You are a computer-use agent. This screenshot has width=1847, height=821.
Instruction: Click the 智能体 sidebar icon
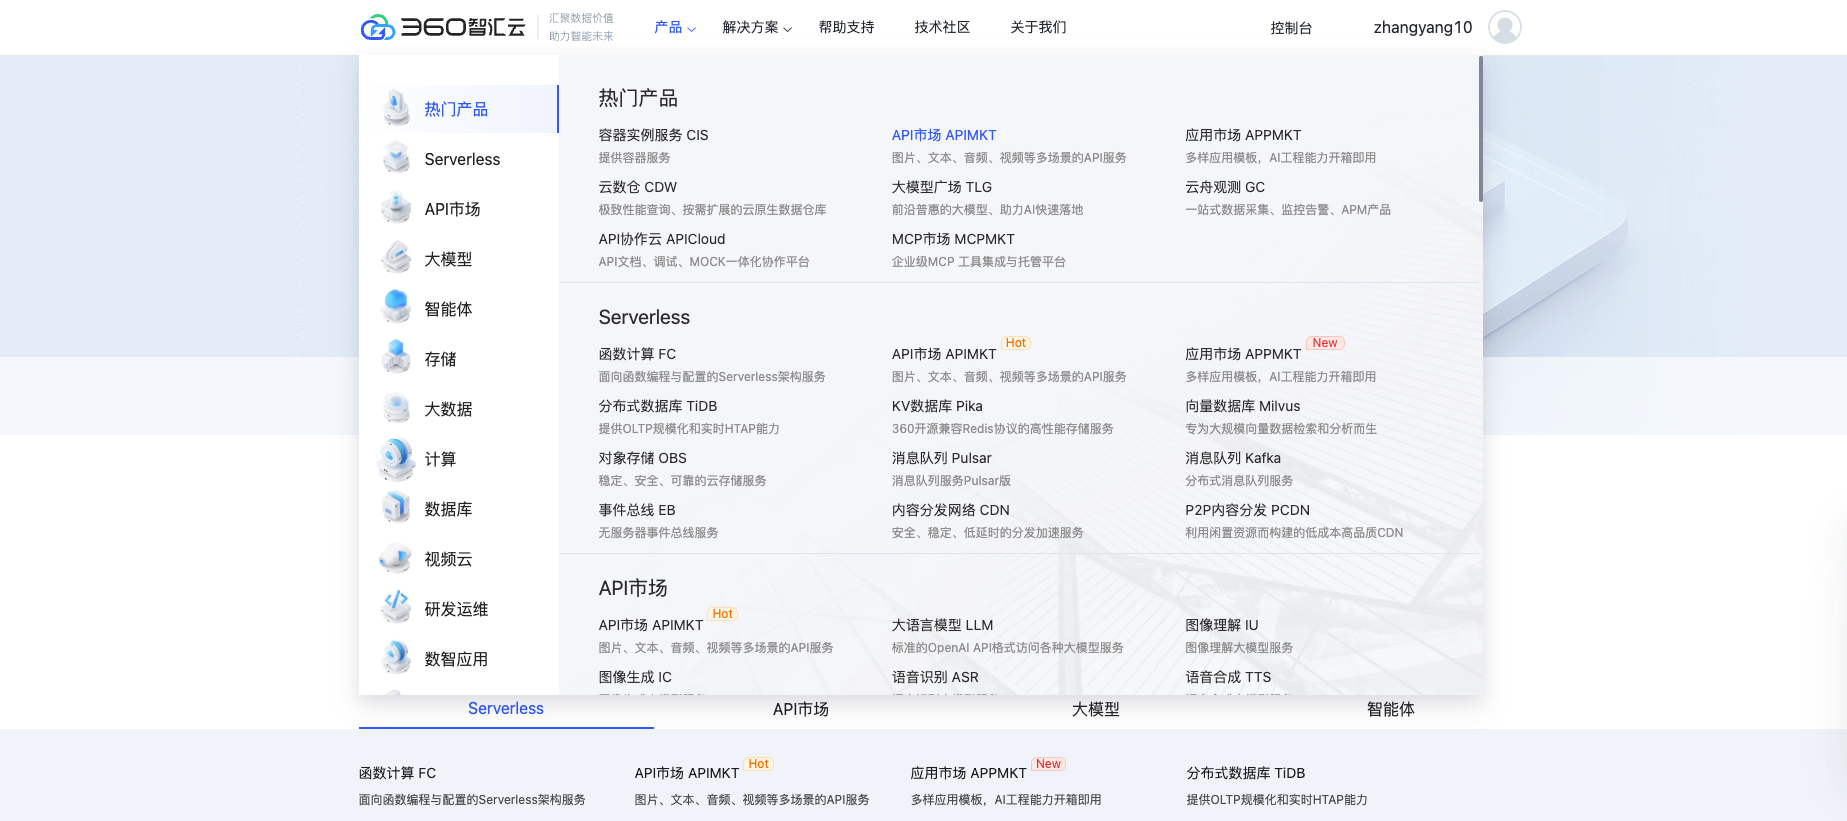click(397, 308)
